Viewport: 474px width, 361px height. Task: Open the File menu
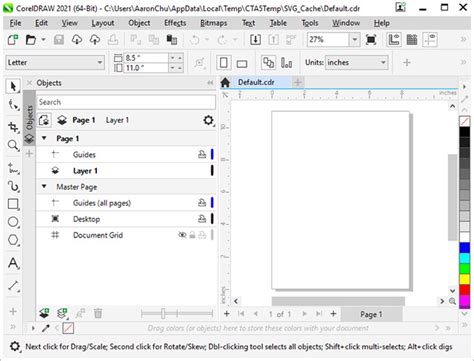tap(15, 23)
